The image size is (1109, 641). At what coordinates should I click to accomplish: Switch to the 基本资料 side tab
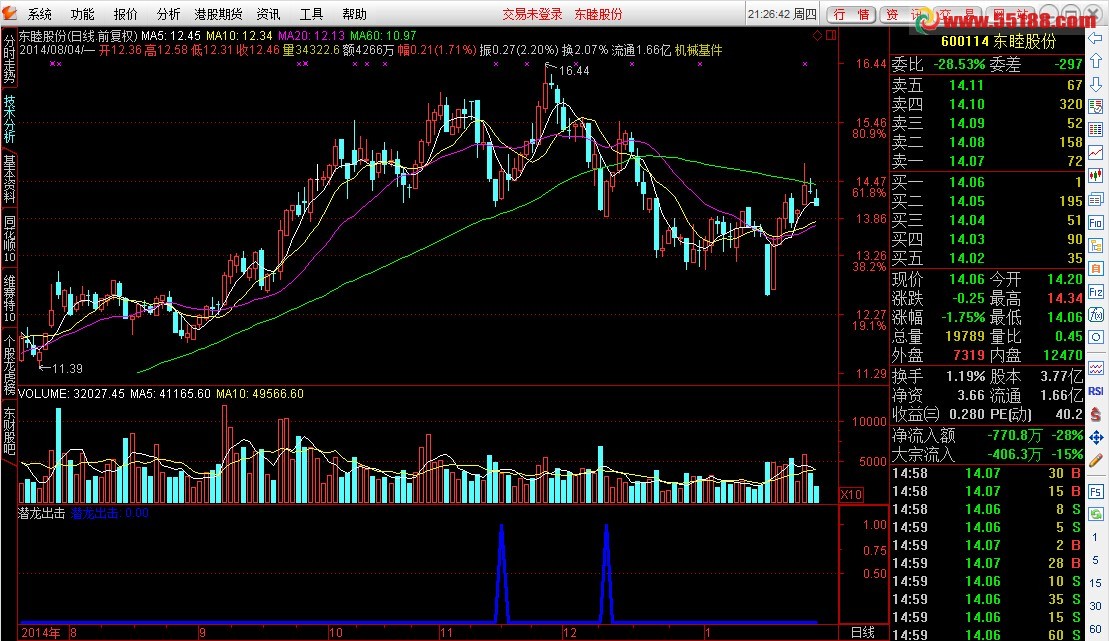pyautogui.click(x=9, y=180)
